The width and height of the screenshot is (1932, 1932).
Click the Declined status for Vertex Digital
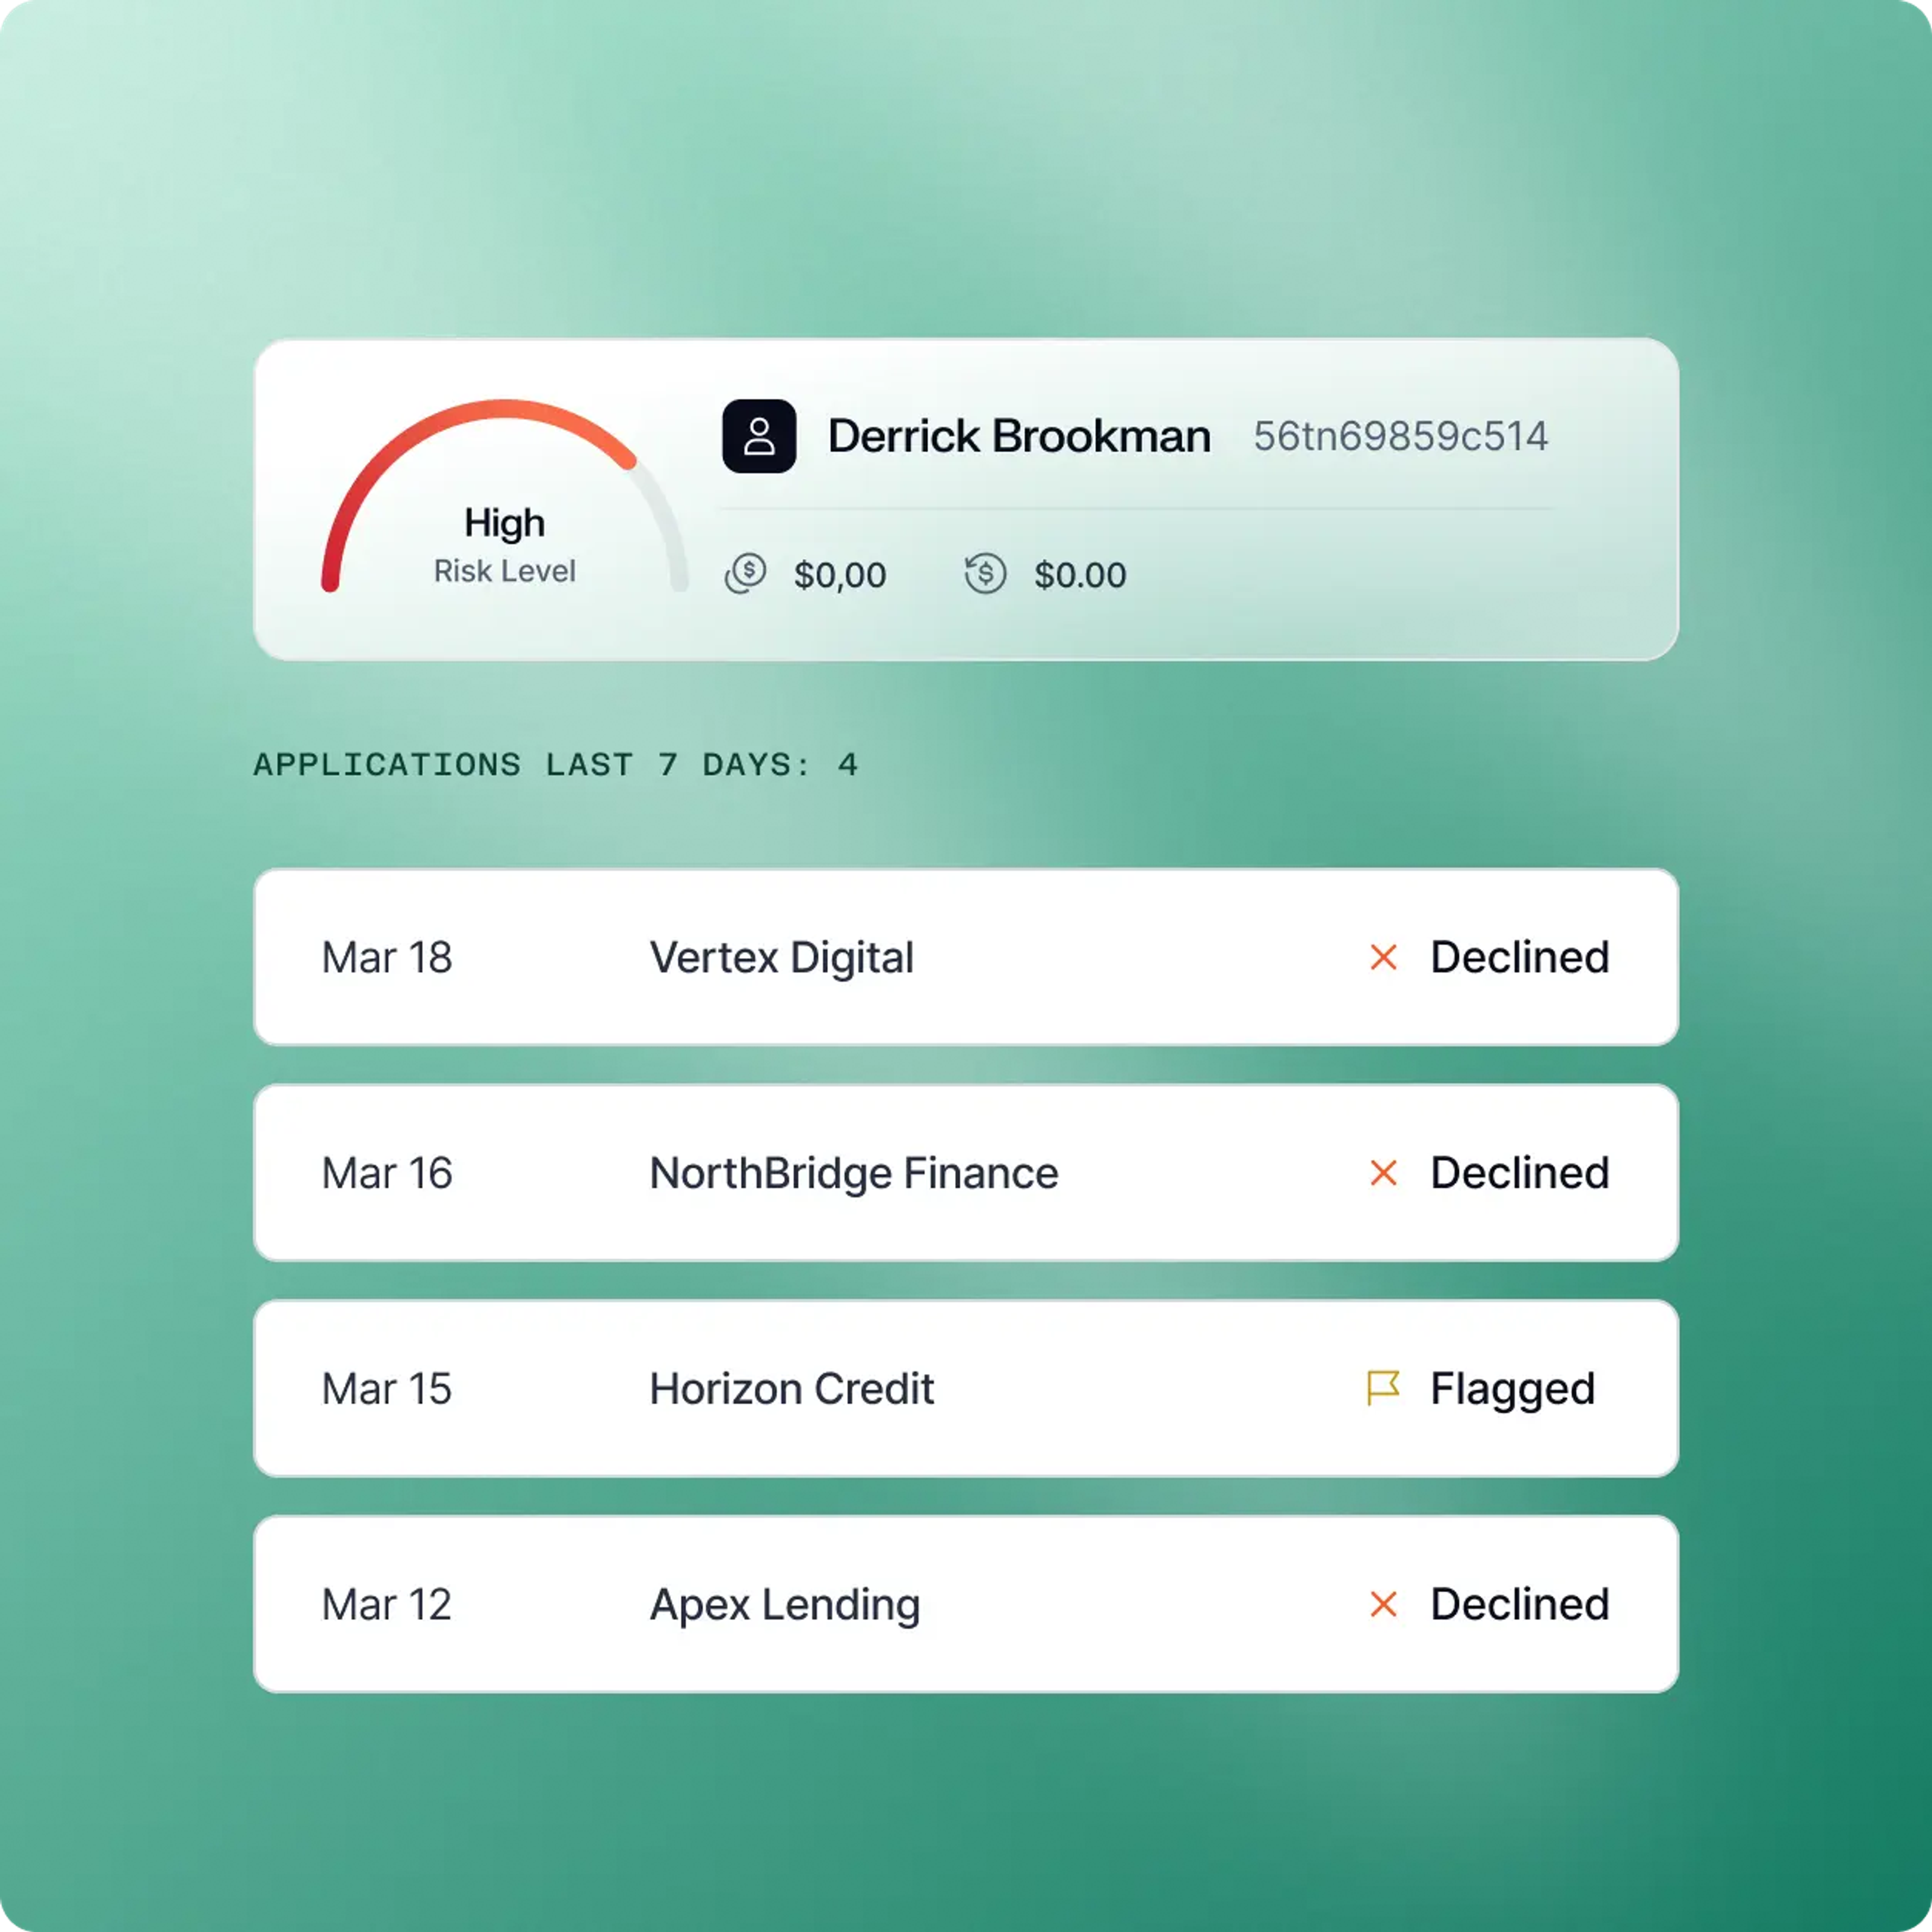pos(1520,957)
